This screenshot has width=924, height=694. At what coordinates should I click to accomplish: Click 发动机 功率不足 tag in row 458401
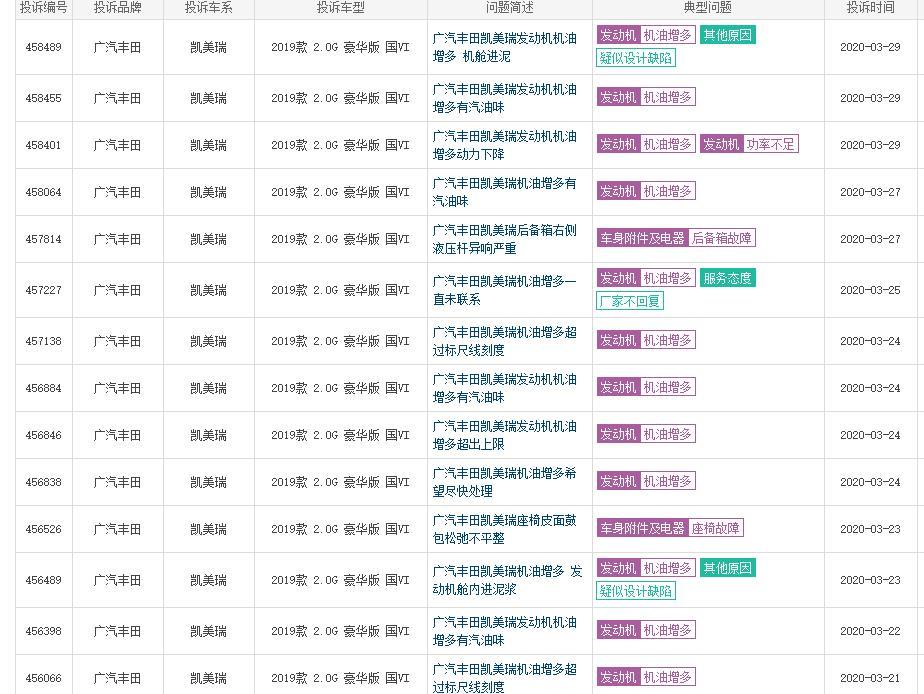coord(749,144)
